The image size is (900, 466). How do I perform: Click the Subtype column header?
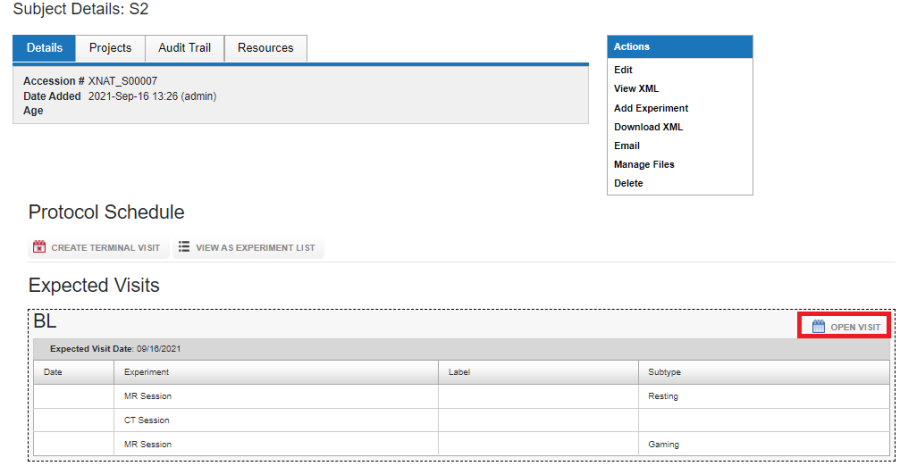point(665,372)
